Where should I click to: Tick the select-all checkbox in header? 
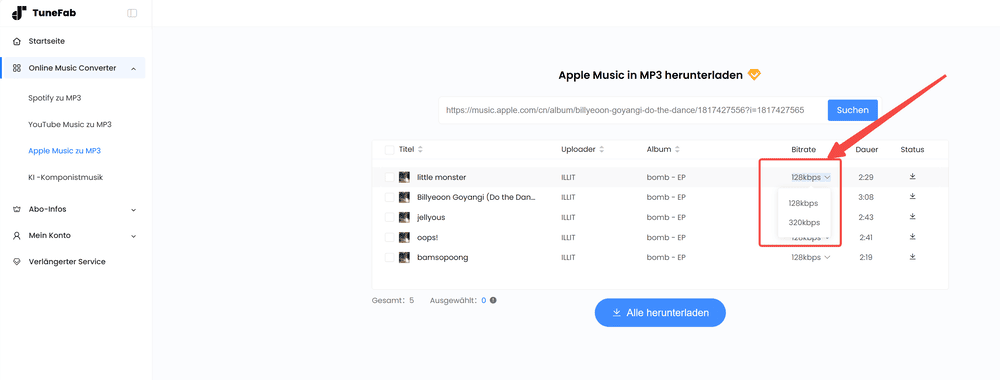point(390,150)
